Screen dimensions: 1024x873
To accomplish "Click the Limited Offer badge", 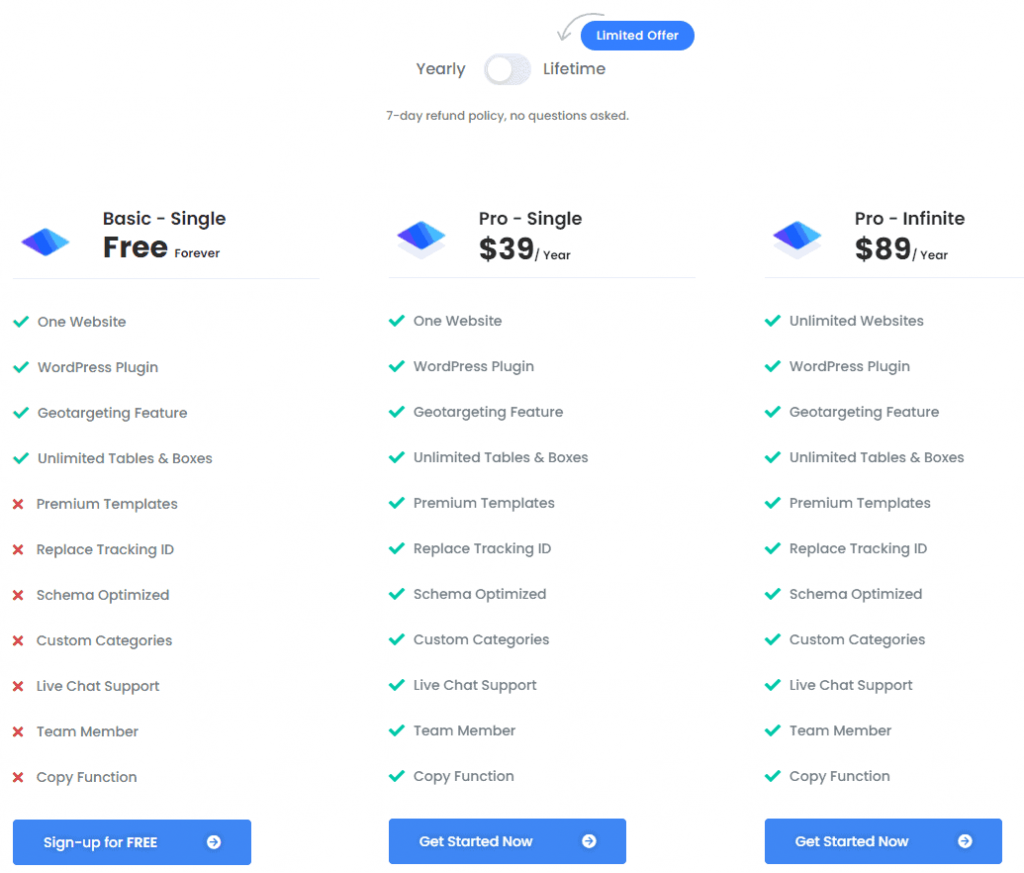I will point(637,35).
